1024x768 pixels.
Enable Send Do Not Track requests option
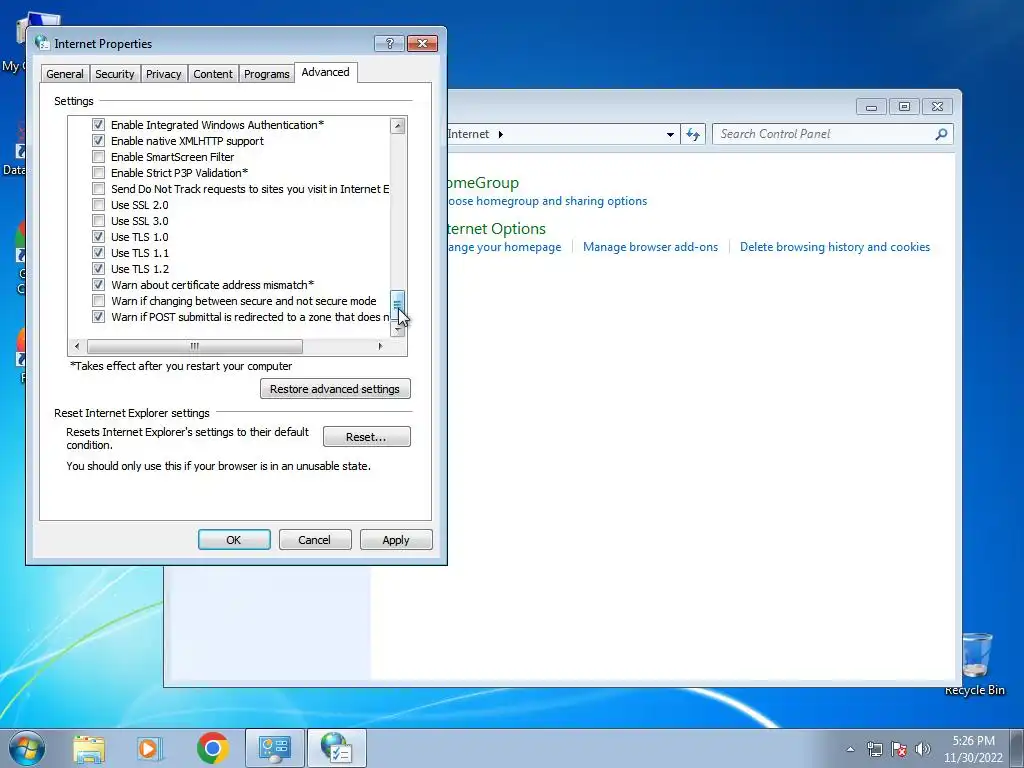coord(98,189)
